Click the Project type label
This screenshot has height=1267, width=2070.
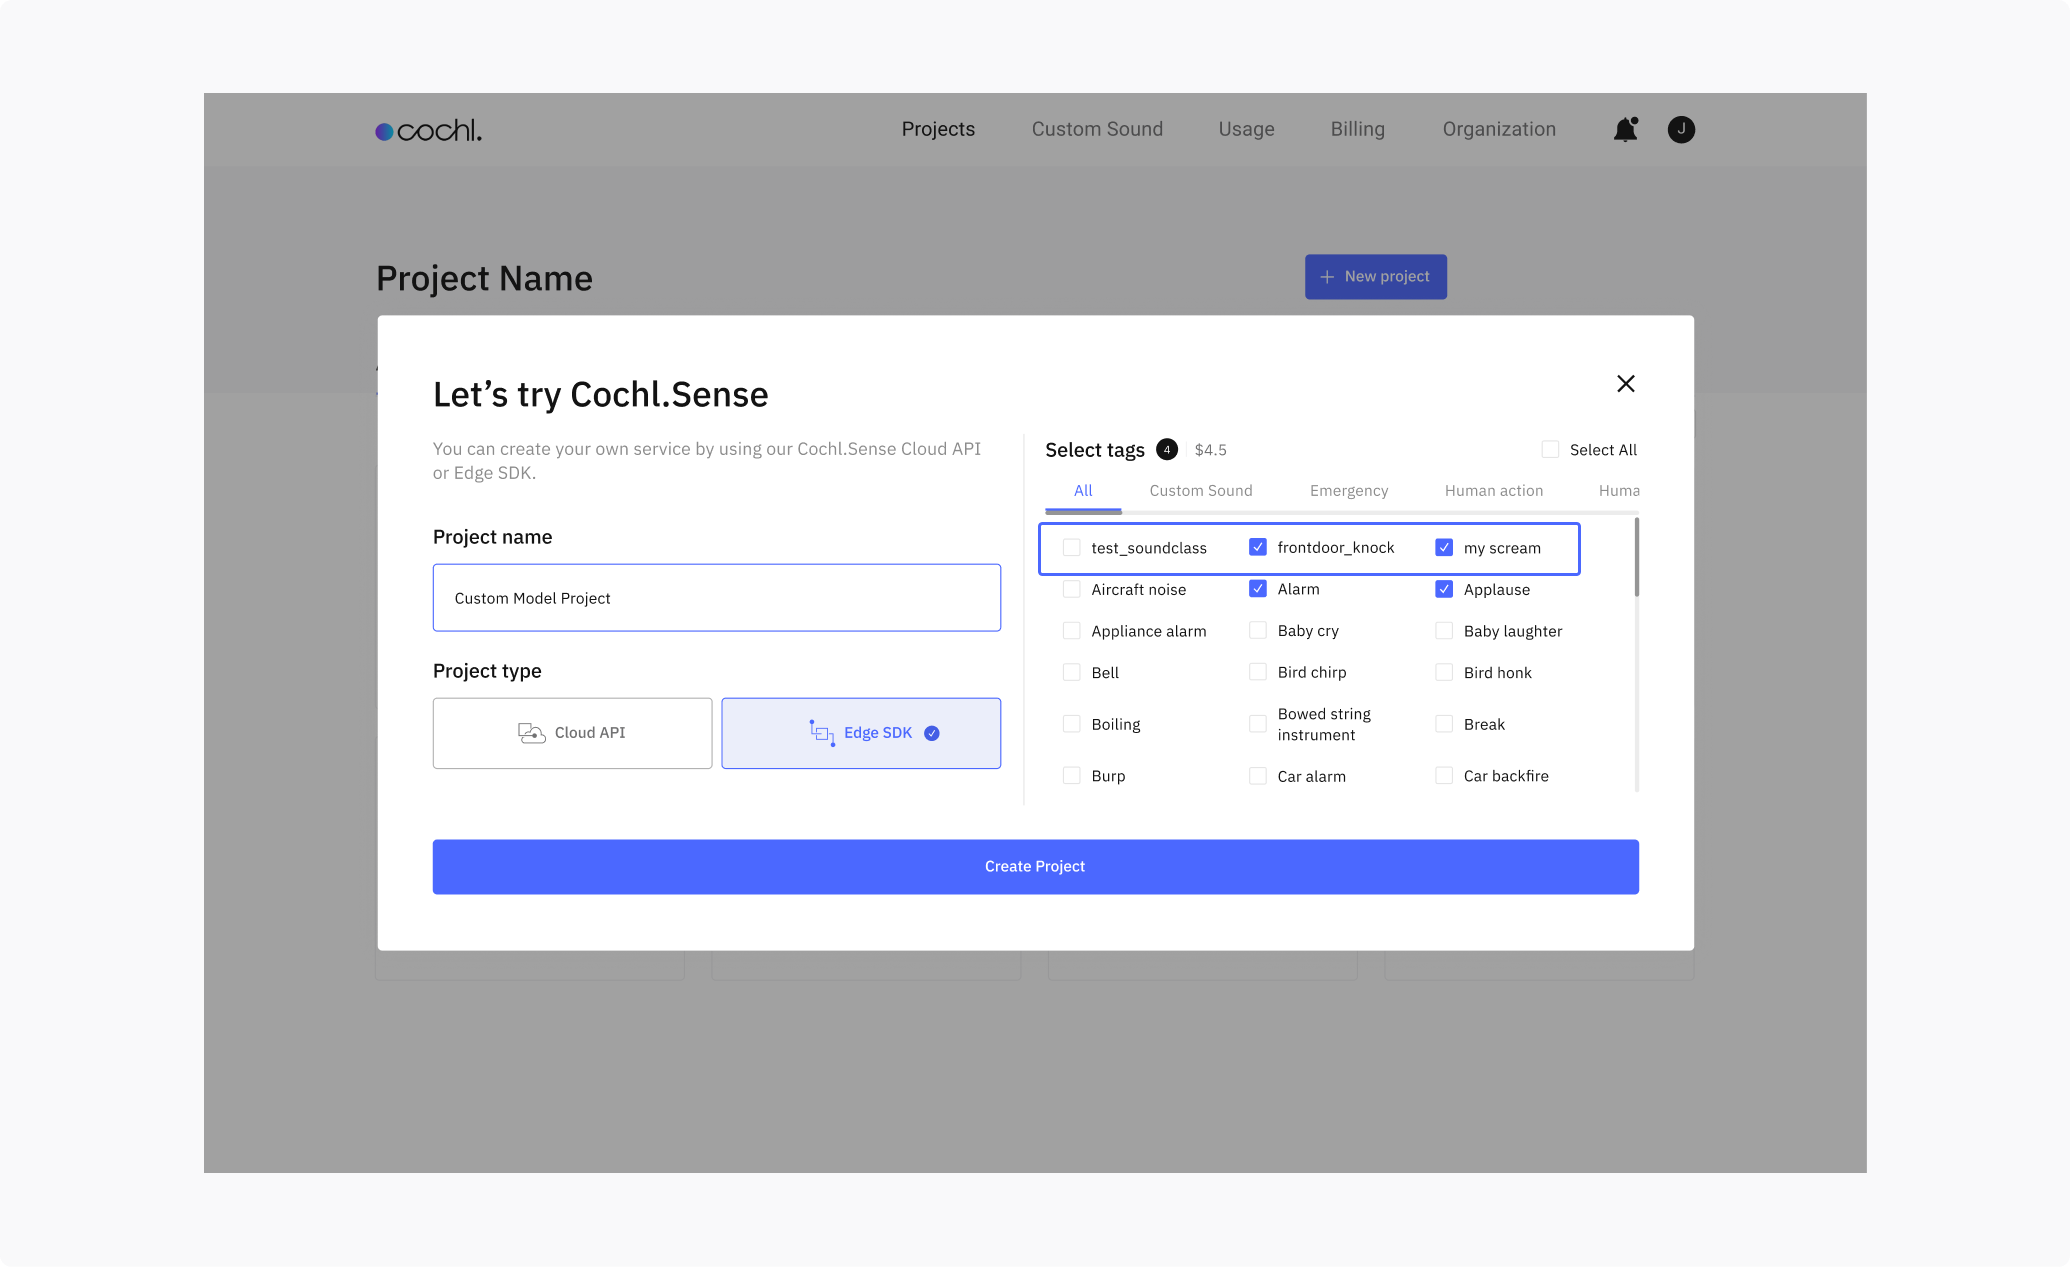click(x=487, y=671)
